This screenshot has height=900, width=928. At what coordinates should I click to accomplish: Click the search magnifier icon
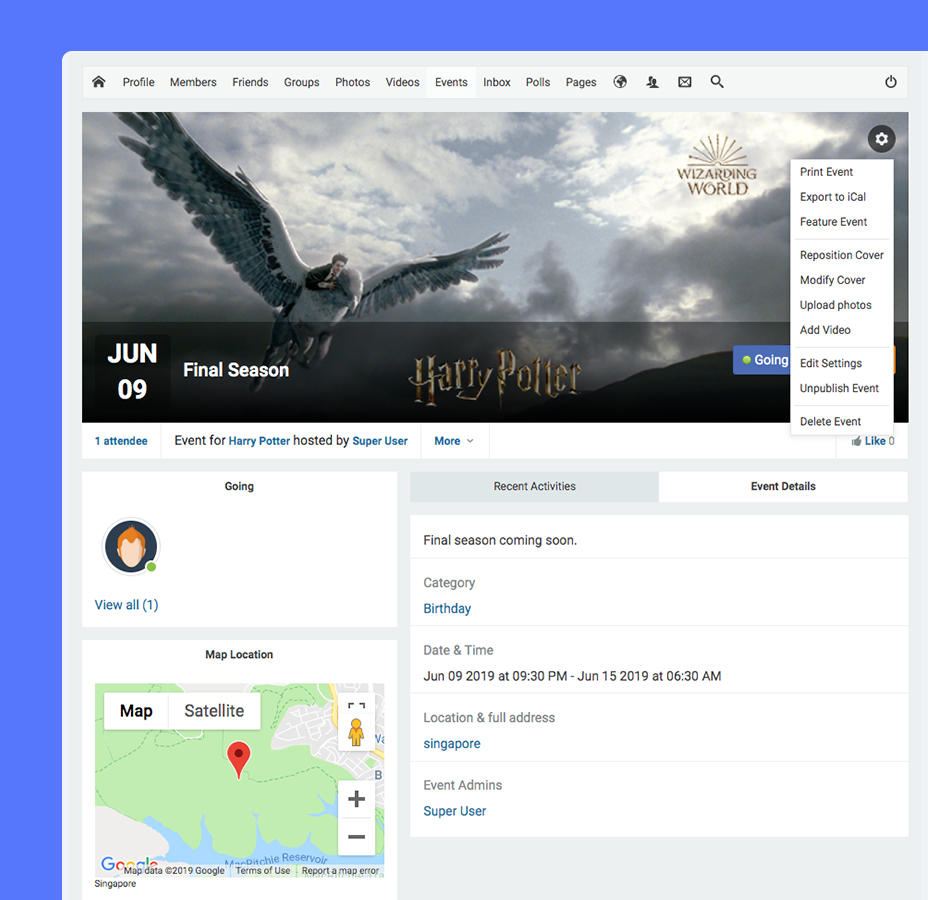point(717,82)
